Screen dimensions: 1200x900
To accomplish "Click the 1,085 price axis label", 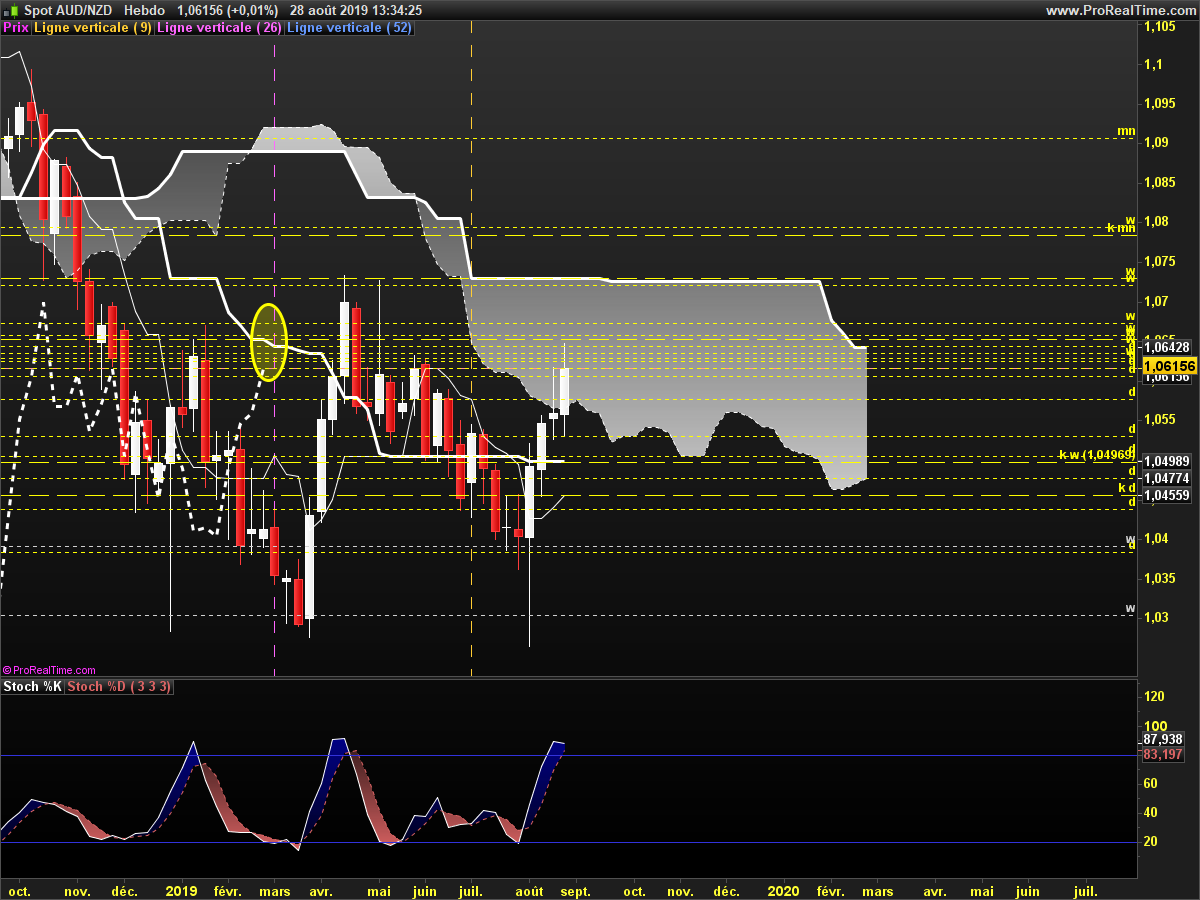I will (1160, 182).
